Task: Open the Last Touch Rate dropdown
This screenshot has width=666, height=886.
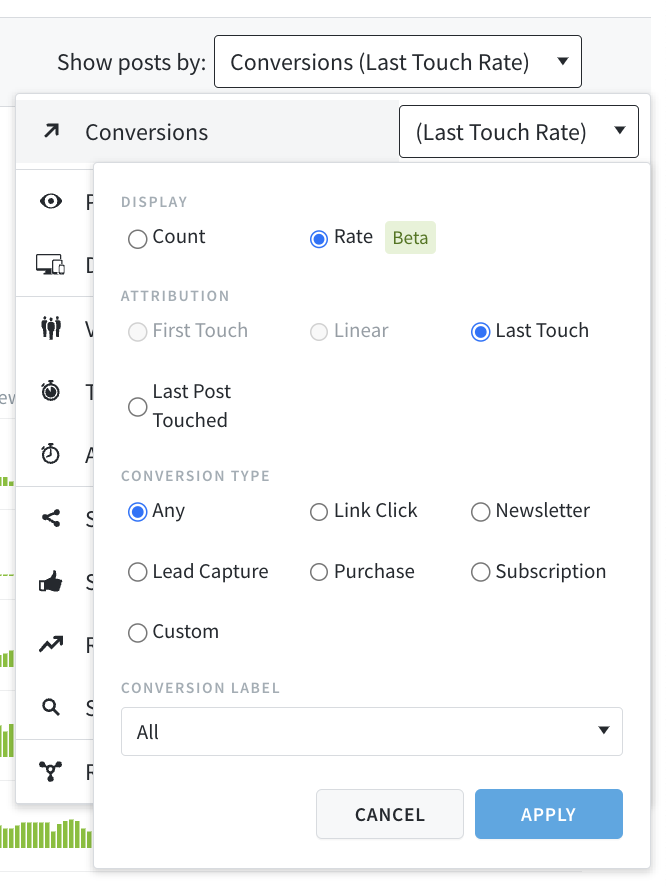Action: [x=518, y=131]
